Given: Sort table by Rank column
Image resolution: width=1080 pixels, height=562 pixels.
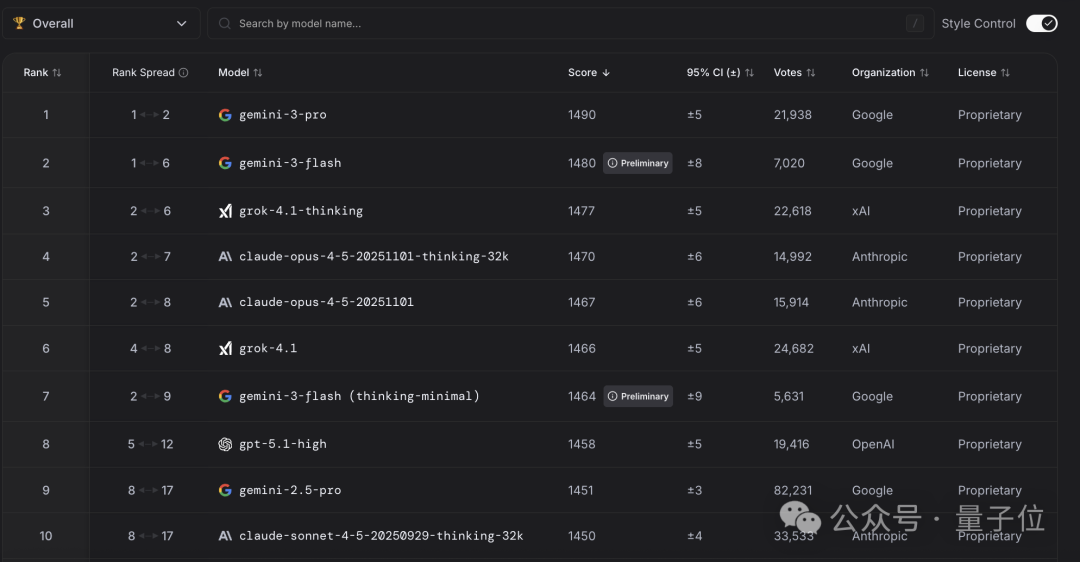Looking at the screenshot, I should click(x=42, y=72).
